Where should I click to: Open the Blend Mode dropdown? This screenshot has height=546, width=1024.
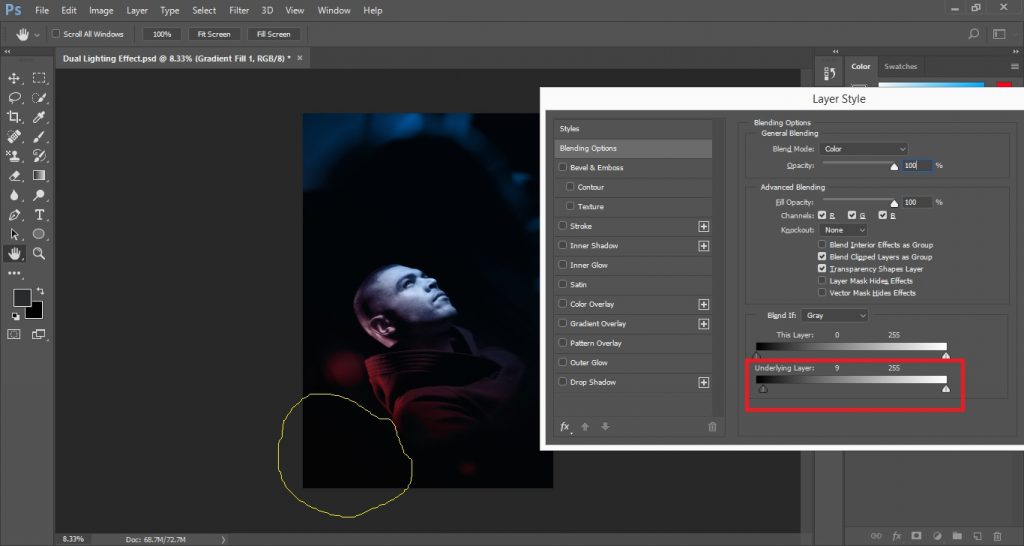(x=863, y=149)
